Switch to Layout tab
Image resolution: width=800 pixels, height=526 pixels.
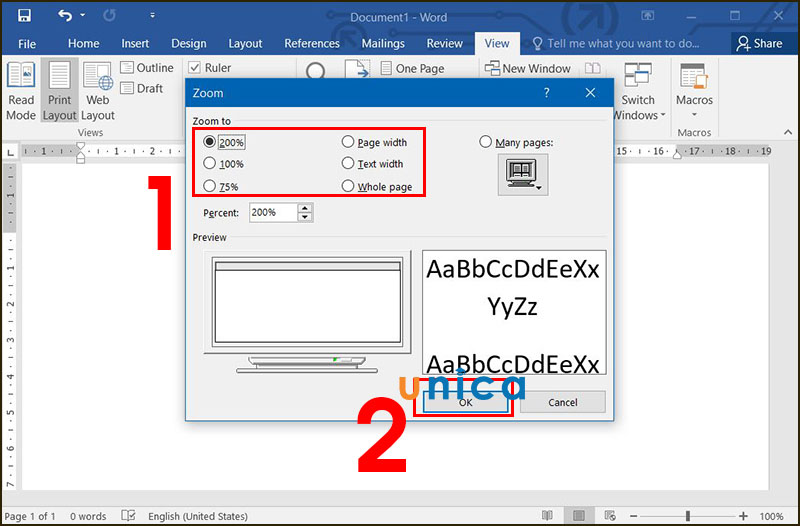click(245, 44)
